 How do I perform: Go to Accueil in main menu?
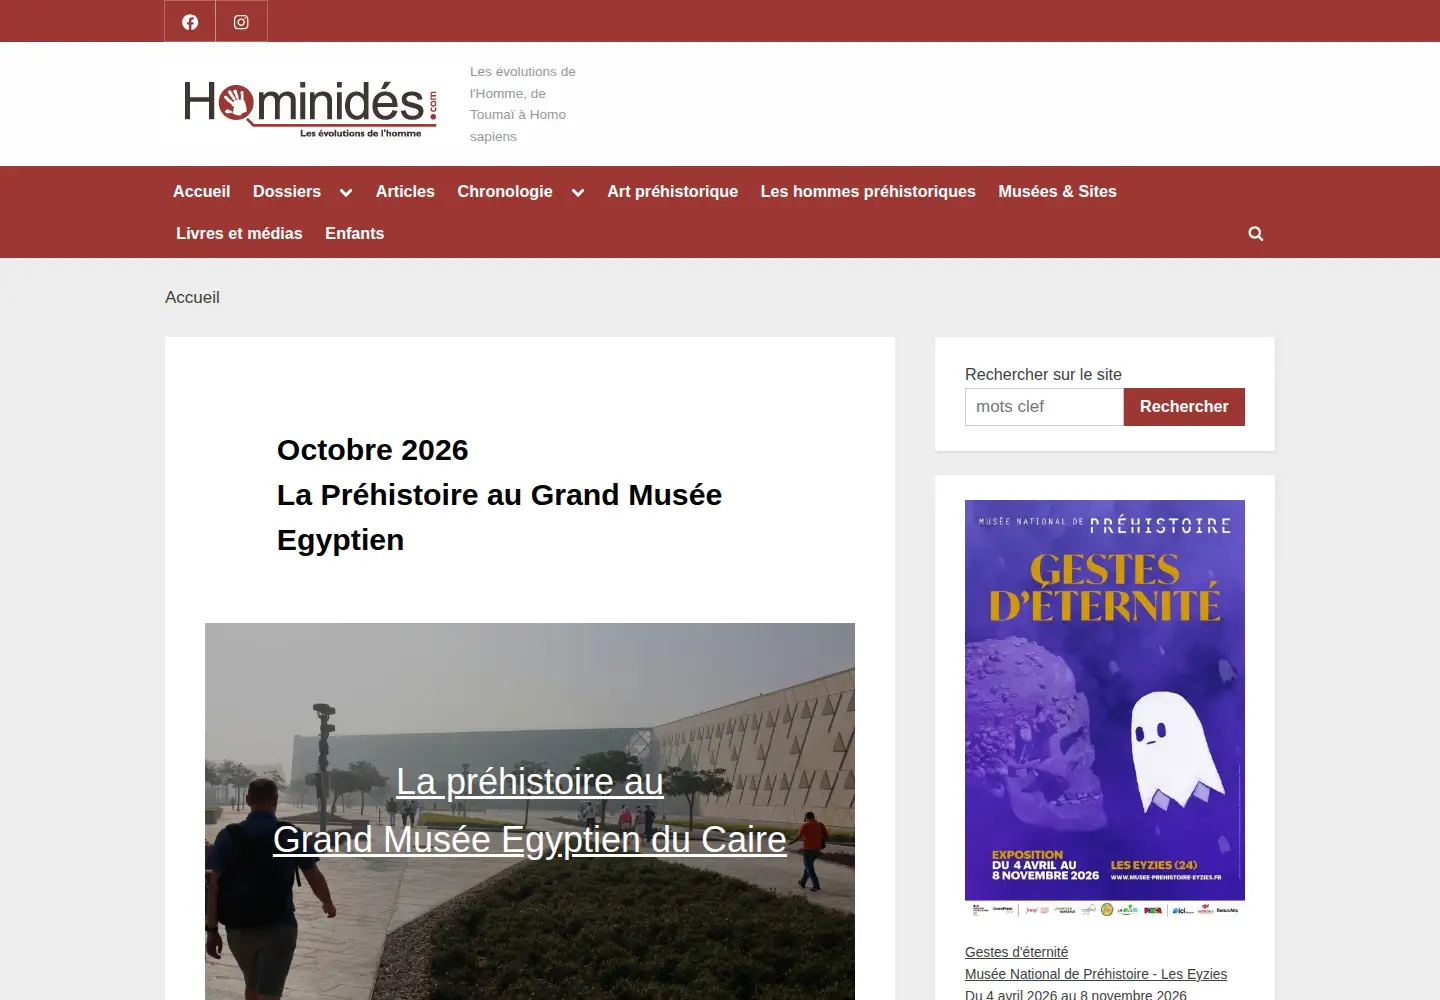point(201,191)
